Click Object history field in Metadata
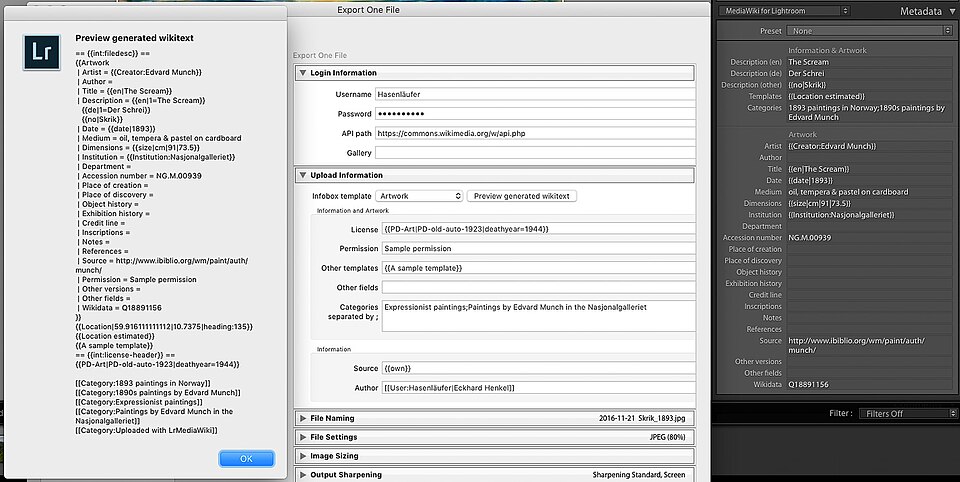 click(870, 272)
